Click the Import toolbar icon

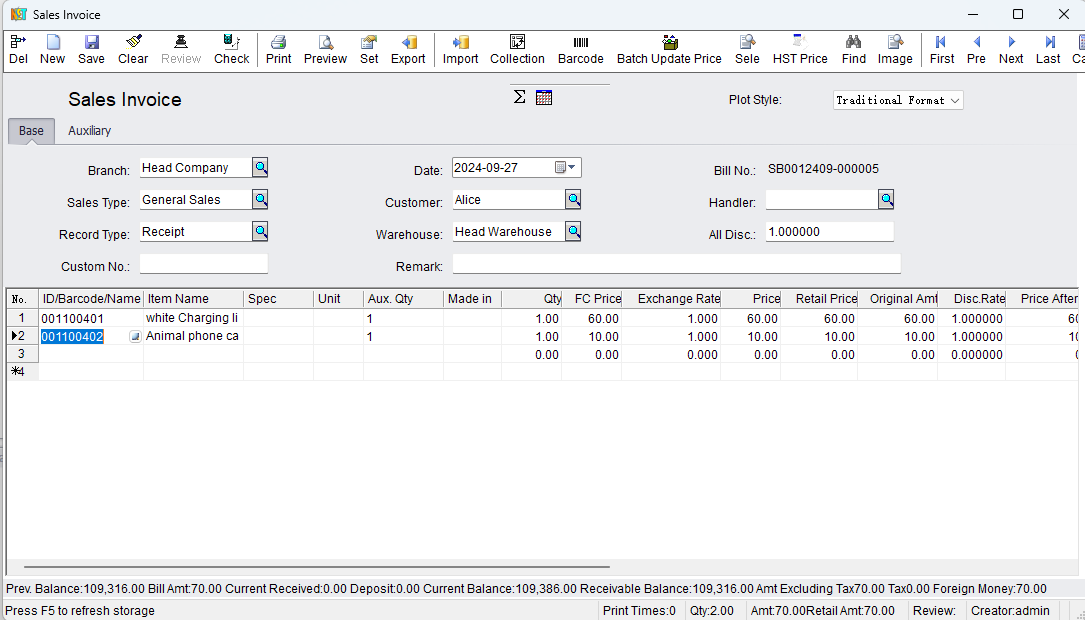point(460,42)
